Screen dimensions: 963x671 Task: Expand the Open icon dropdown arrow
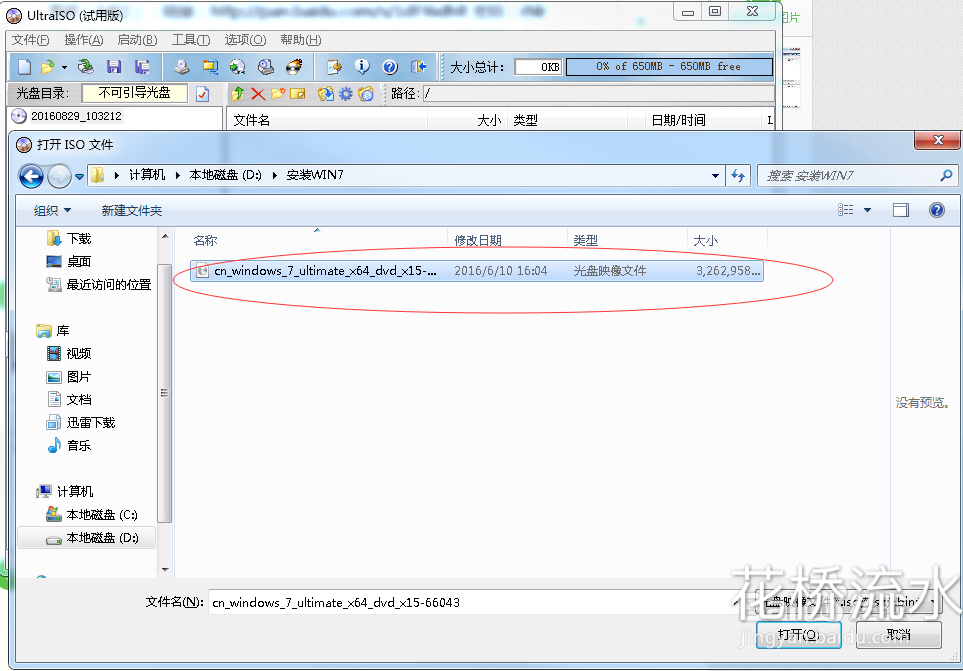[x=62, y=66]
